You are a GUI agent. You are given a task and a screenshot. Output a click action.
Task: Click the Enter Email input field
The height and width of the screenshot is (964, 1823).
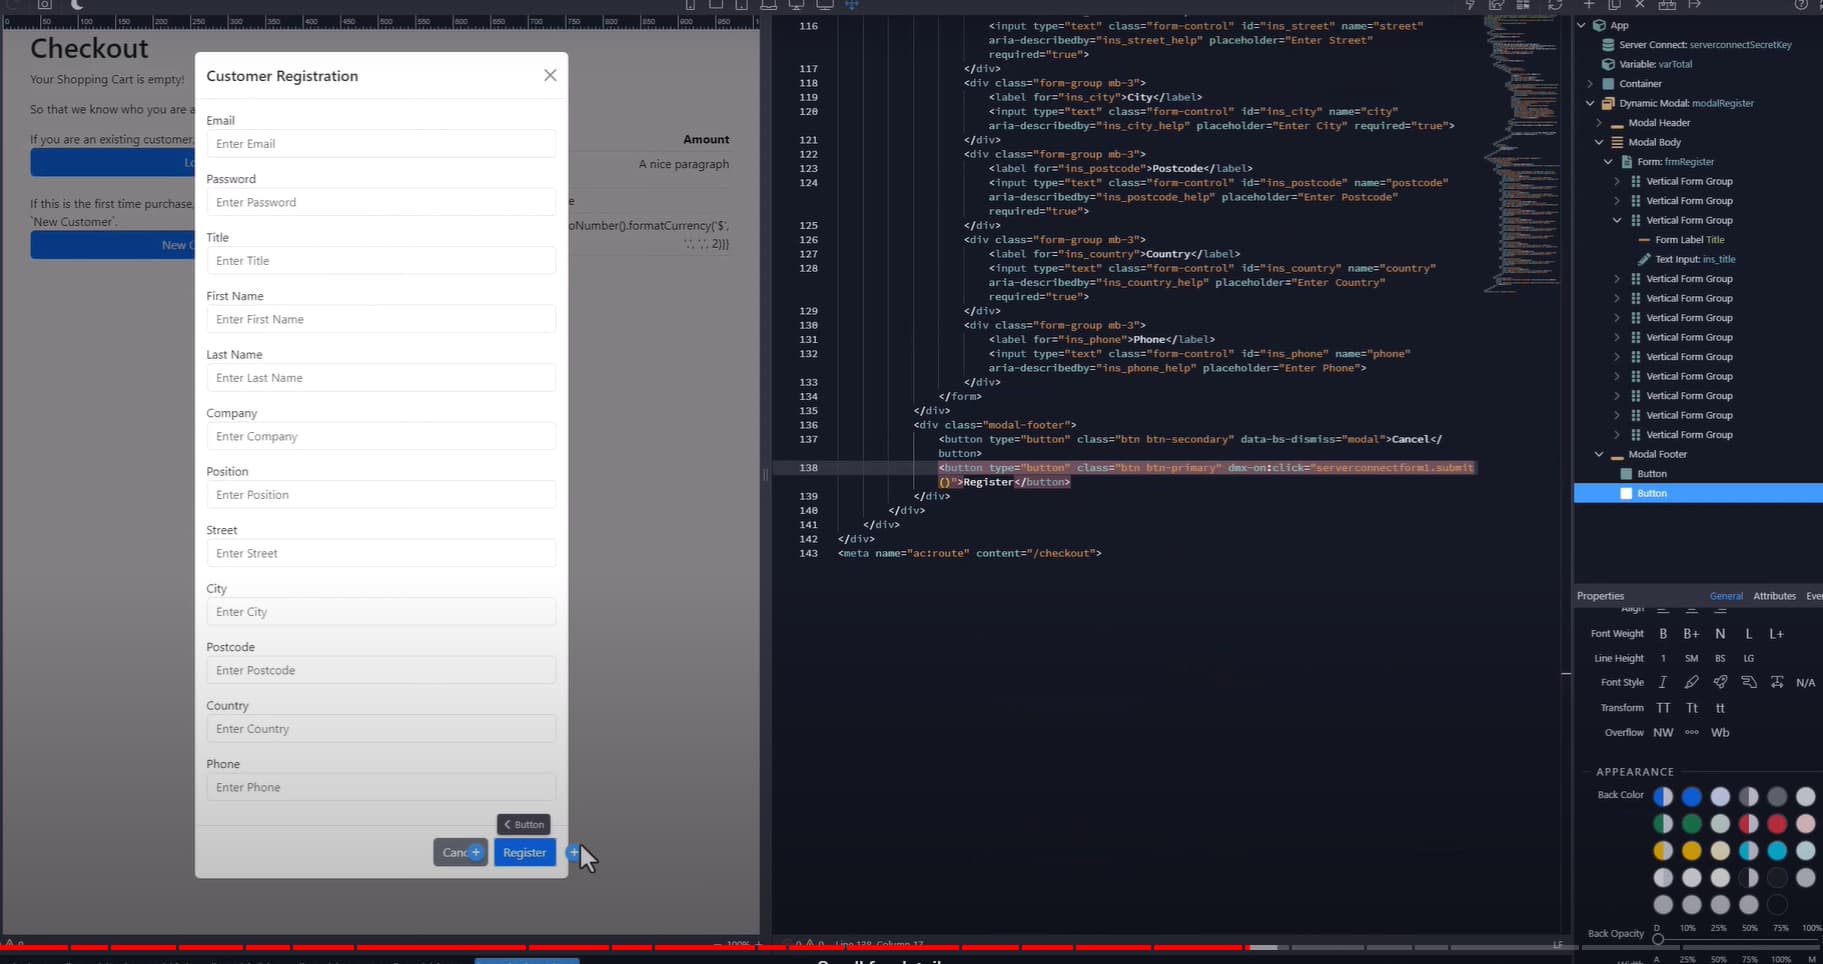coord(380,144)
